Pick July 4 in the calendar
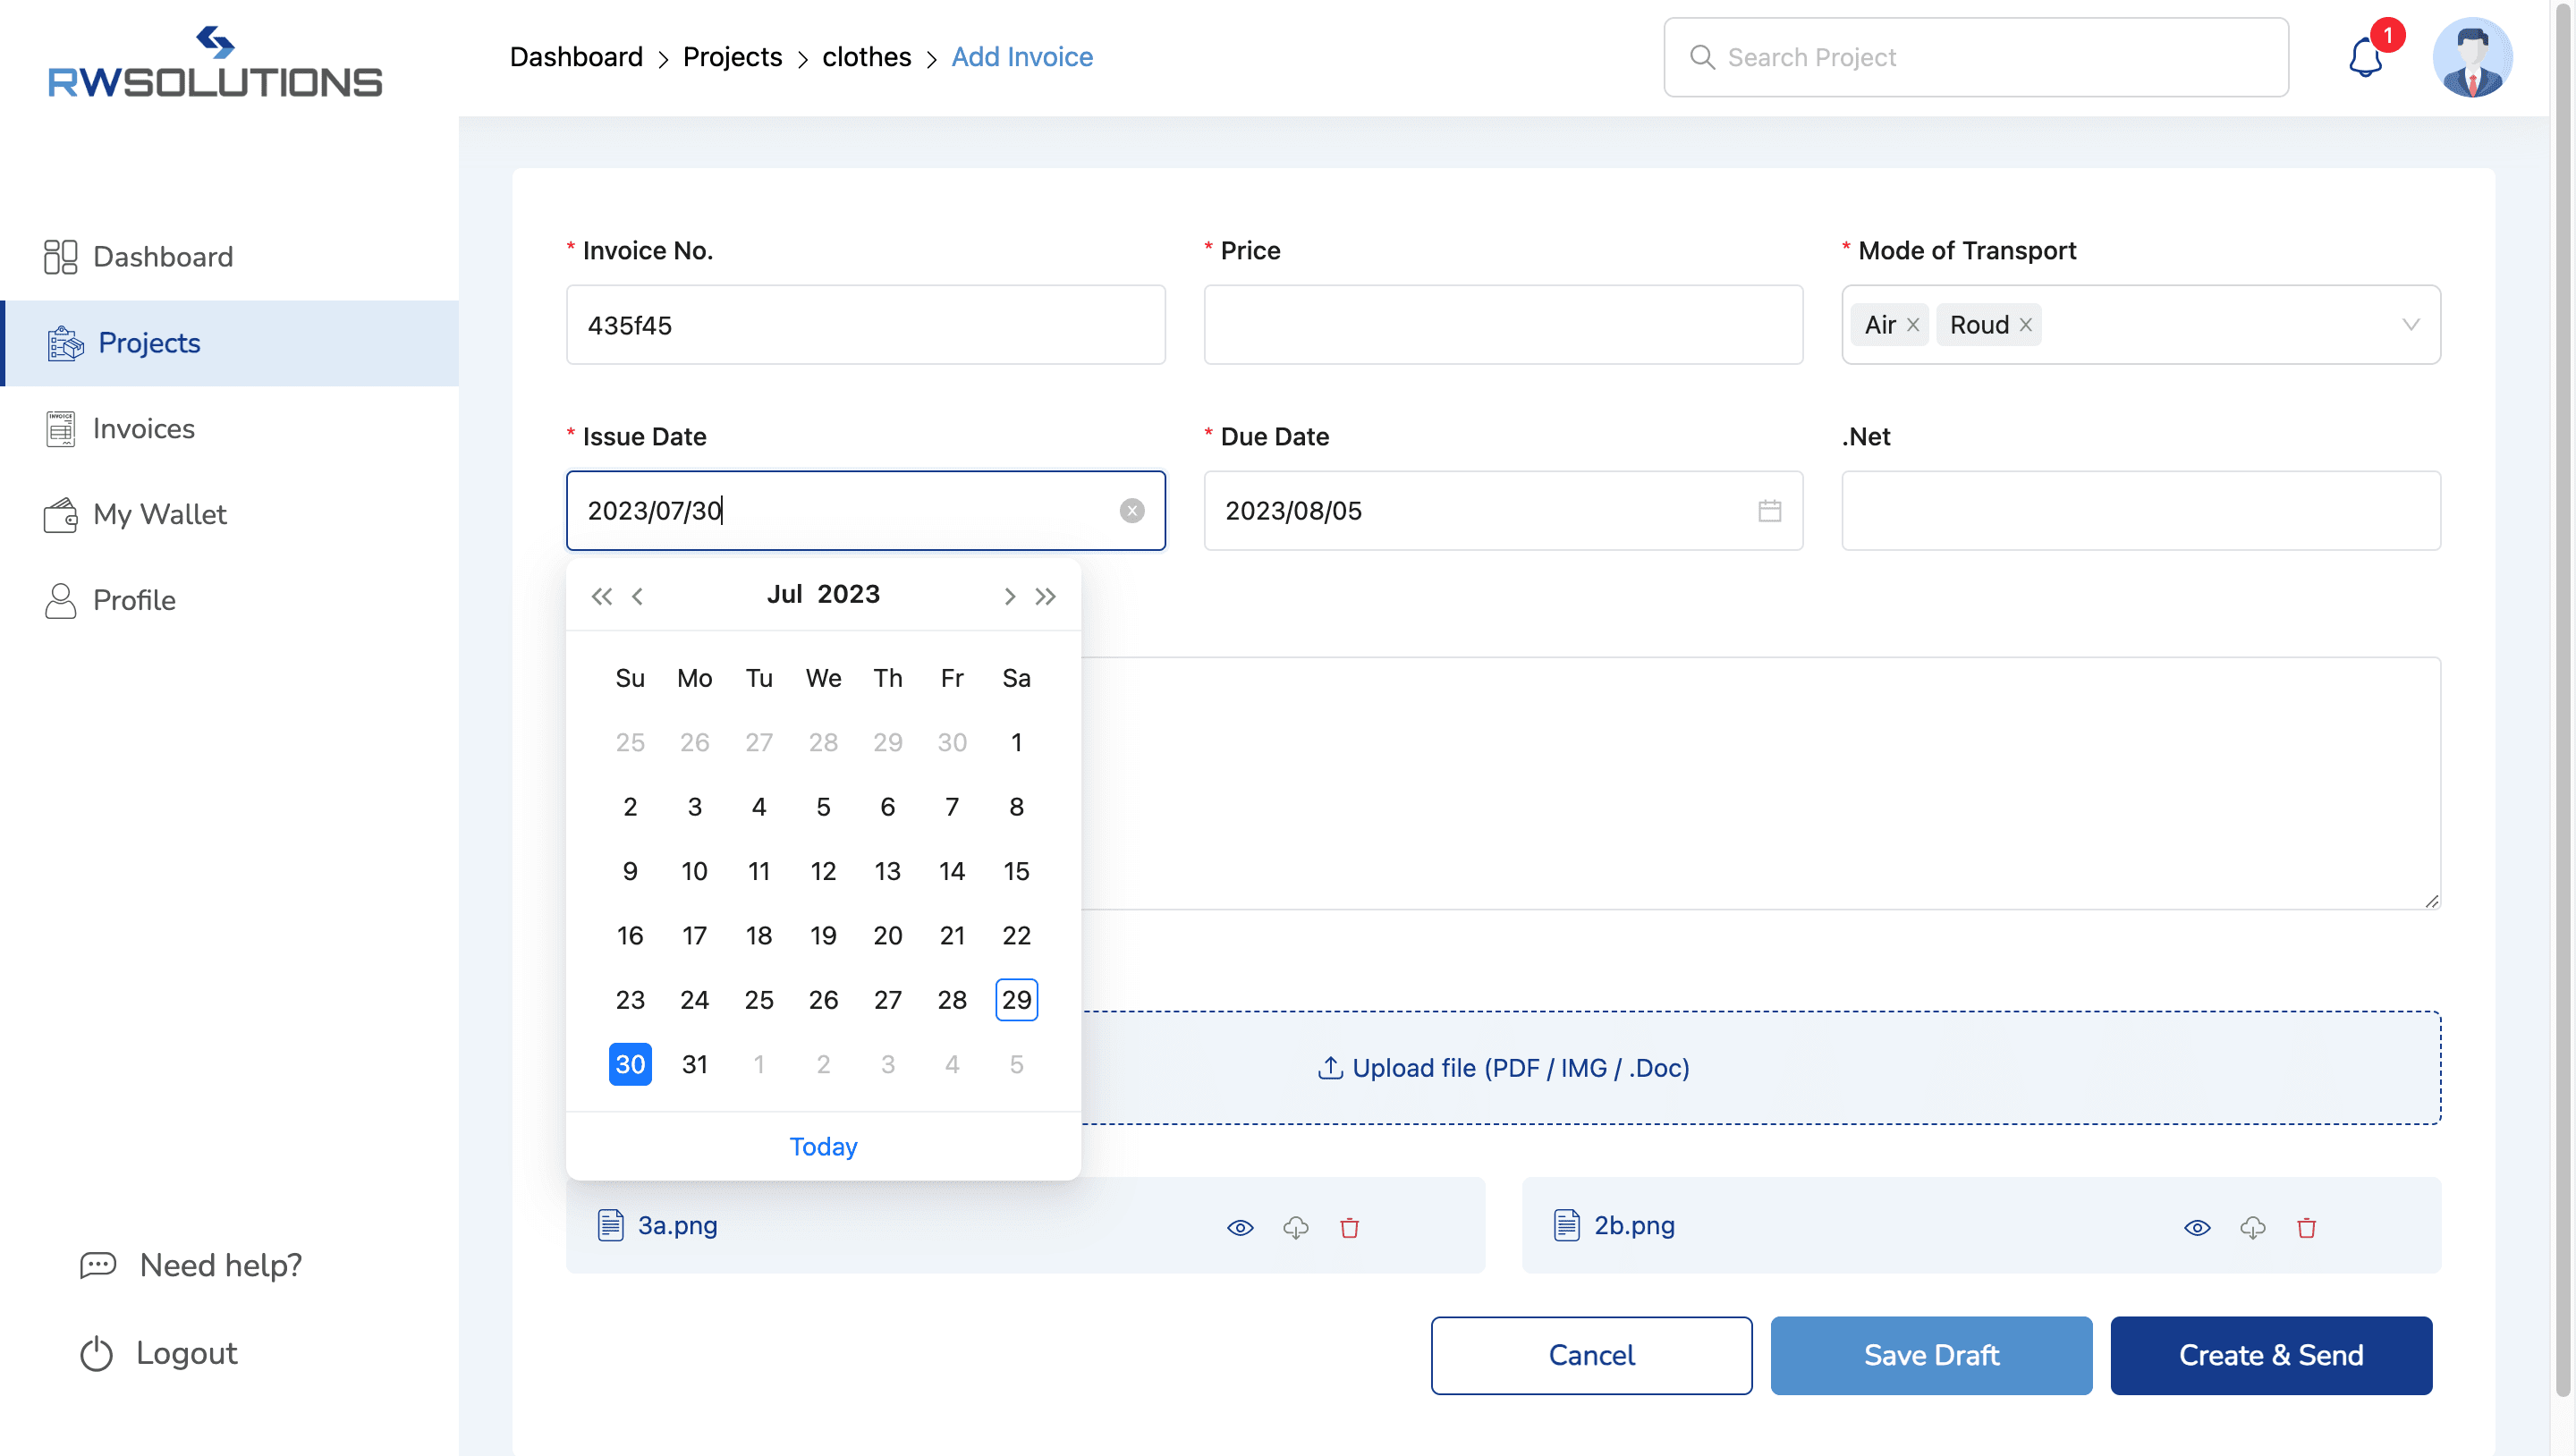Screen dimensions: 2576x1456 point(758,807)
